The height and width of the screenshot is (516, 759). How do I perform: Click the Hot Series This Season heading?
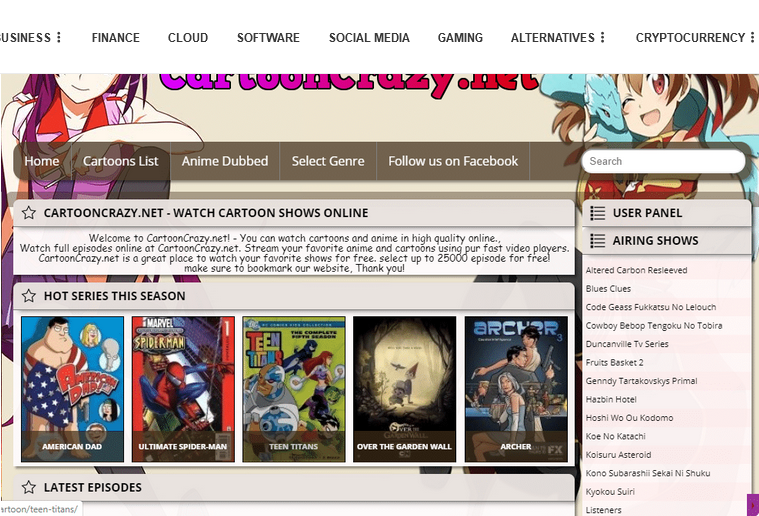click(x=114, y=296)
